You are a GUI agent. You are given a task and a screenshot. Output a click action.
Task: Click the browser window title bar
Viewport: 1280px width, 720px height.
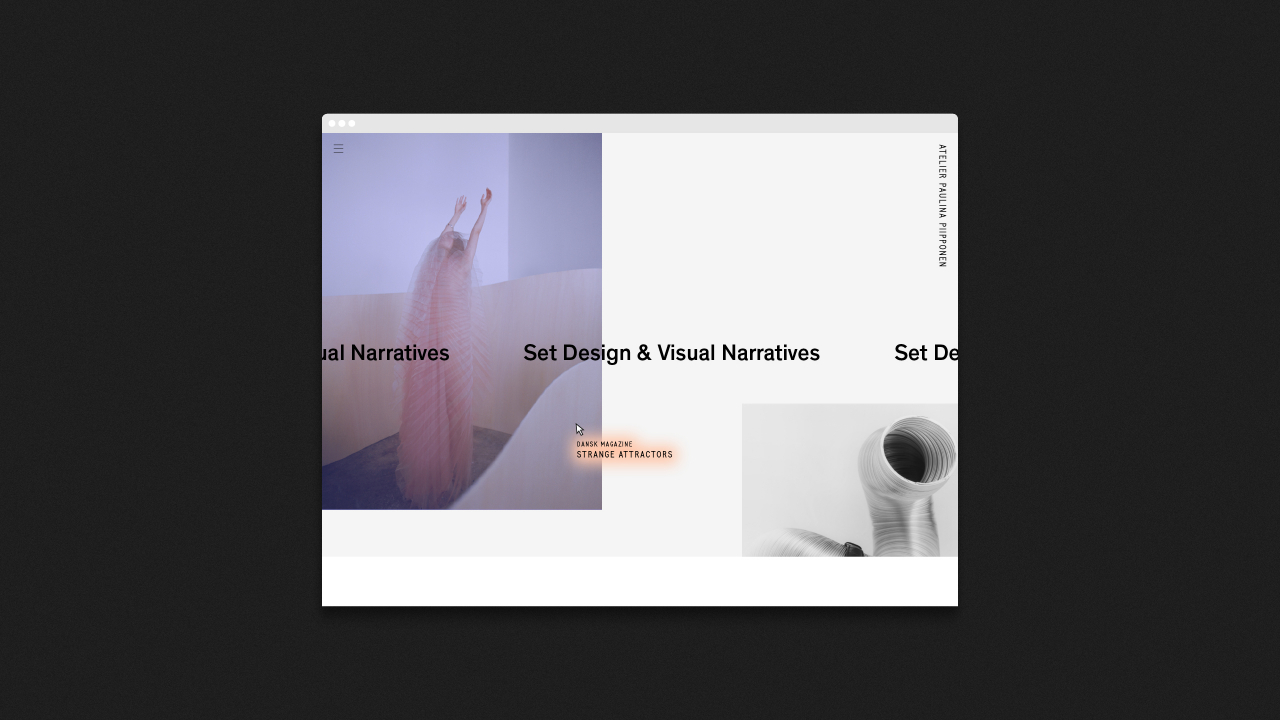pyautogui.click(x=640, y=123)
